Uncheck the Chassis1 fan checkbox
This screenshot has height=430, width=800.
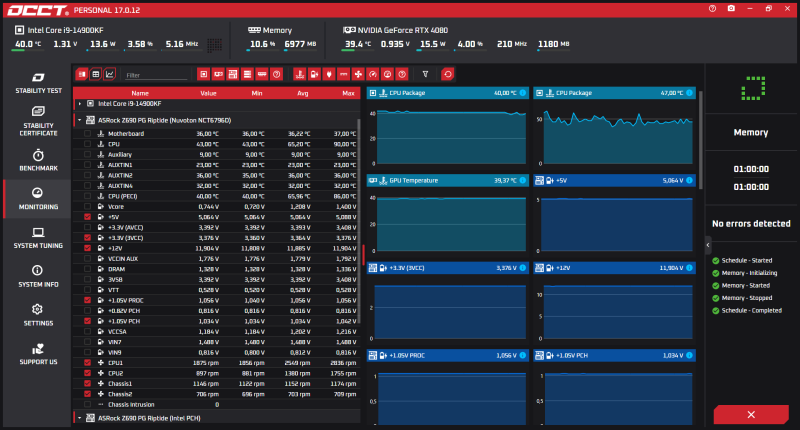pos(87,384)
